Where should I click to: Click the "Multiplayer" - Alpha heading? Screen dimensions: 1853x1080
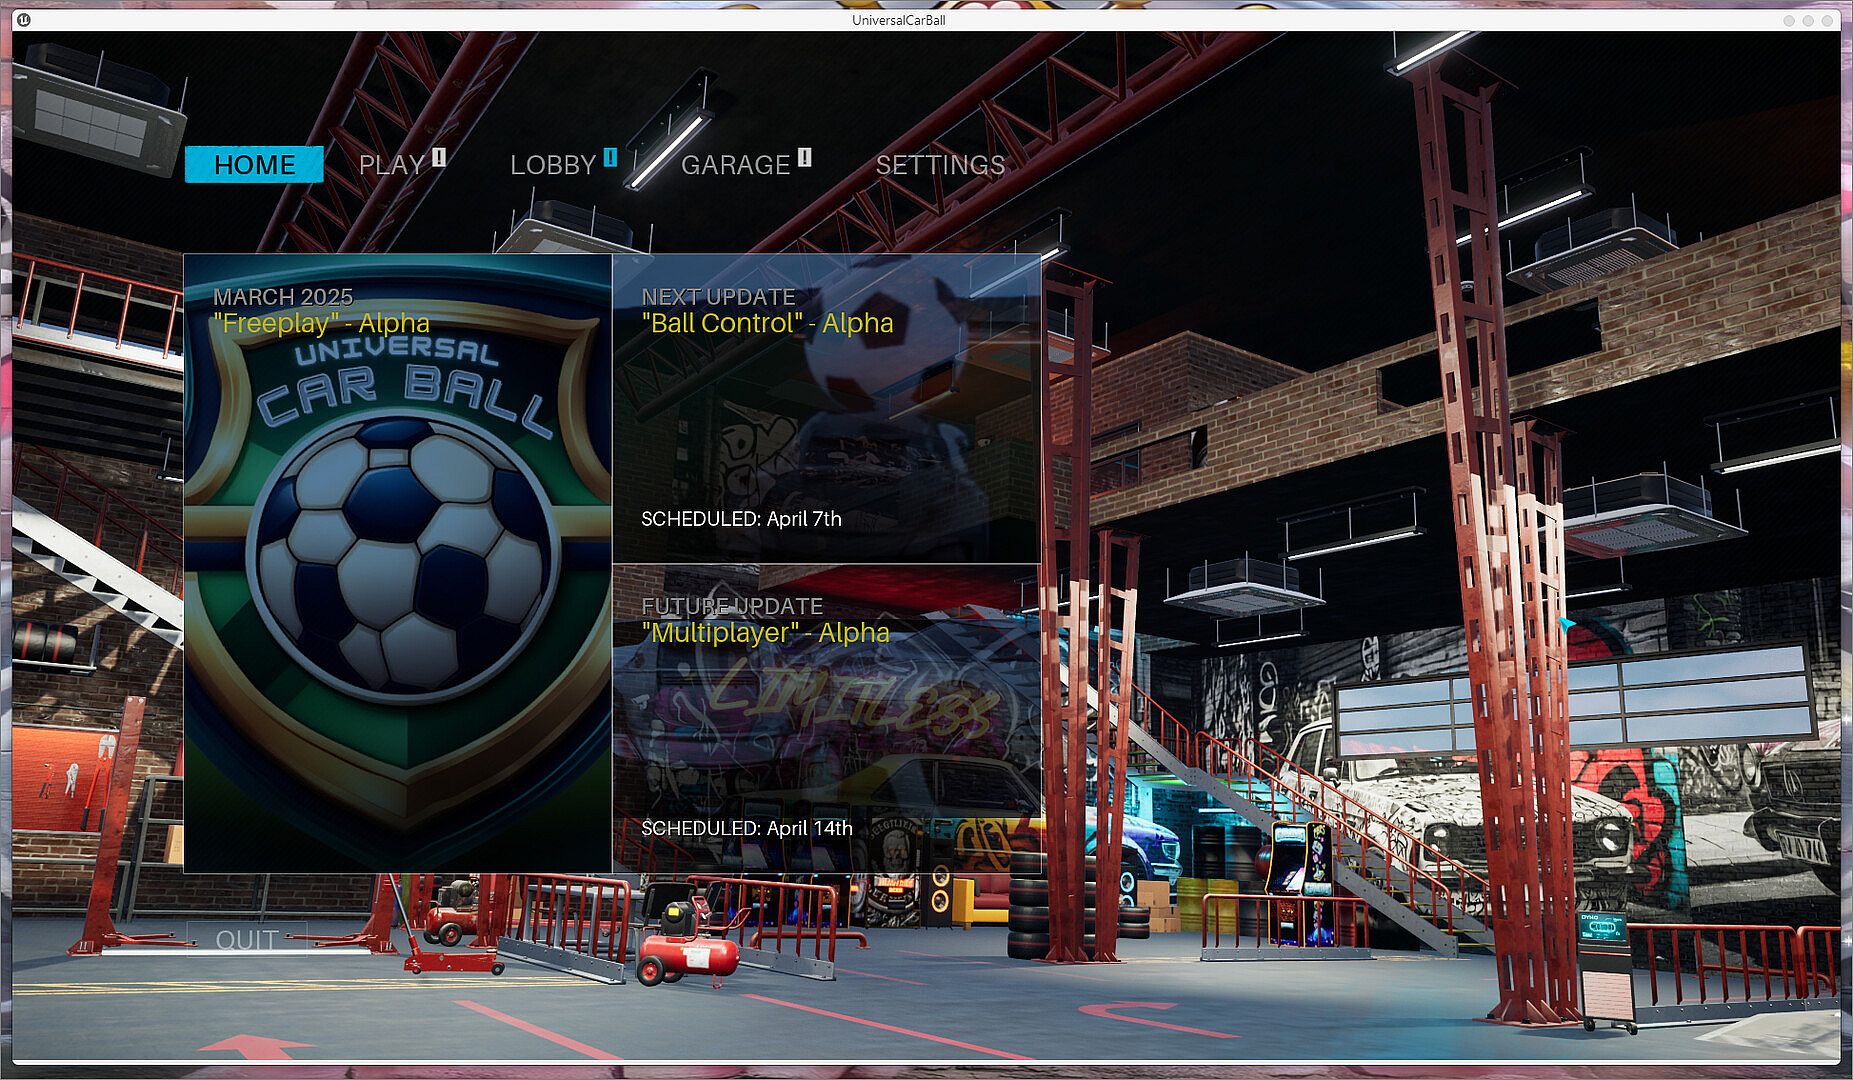[x=765, y=632]
